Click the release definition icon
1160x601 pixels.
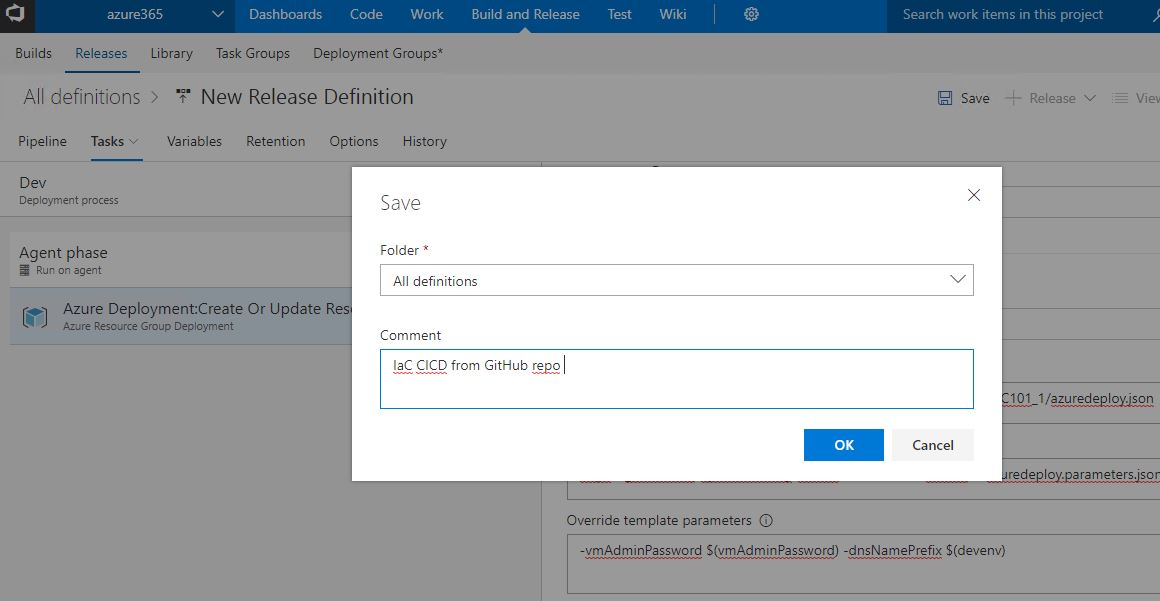click(x=183, y=96)
